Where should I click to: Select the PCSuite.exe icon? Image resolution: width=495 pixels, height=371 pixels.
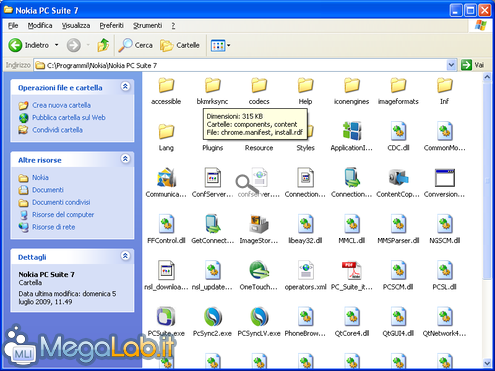[166, 322]
